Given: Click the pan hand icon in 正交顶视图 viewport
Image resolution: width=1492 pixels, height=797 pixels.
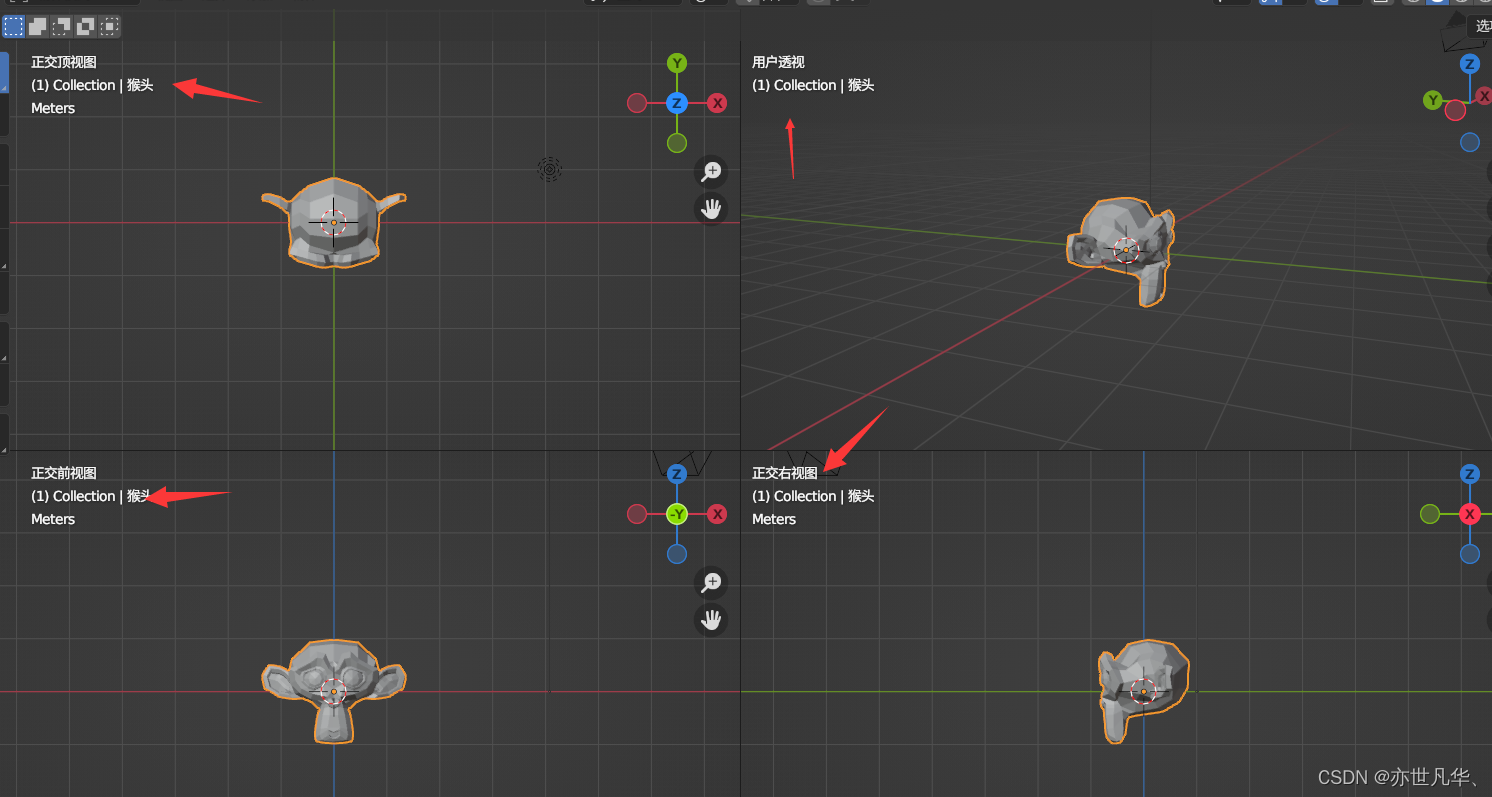Looking at the screenshot, I should point(711,209).
